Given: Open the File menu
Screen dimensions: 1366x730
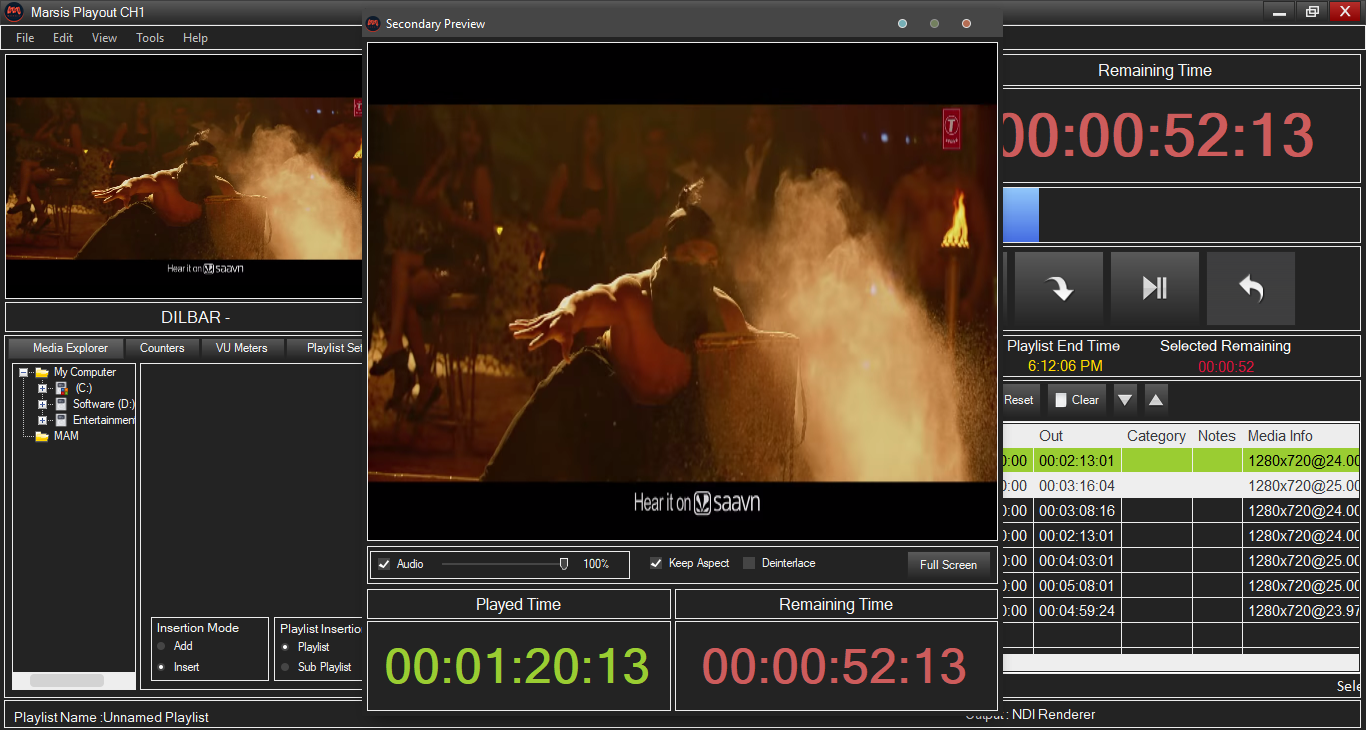Looking at the screenshot, I should [x=25, y=38].
